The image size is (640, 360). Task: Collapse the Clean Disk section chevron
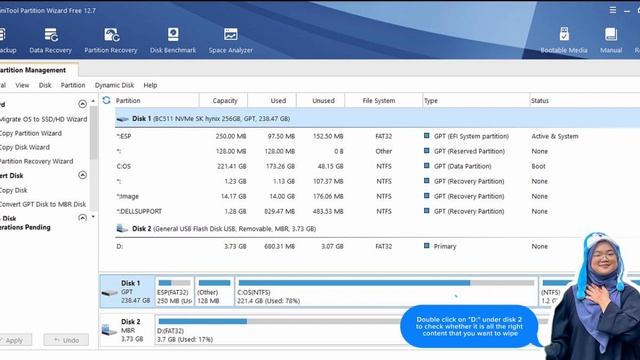(x=82, y=218)
